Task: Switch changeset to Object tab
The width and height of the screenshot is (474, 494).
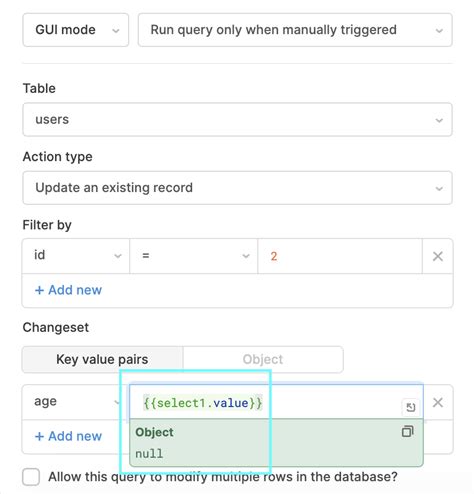Action: click(263, 359)
